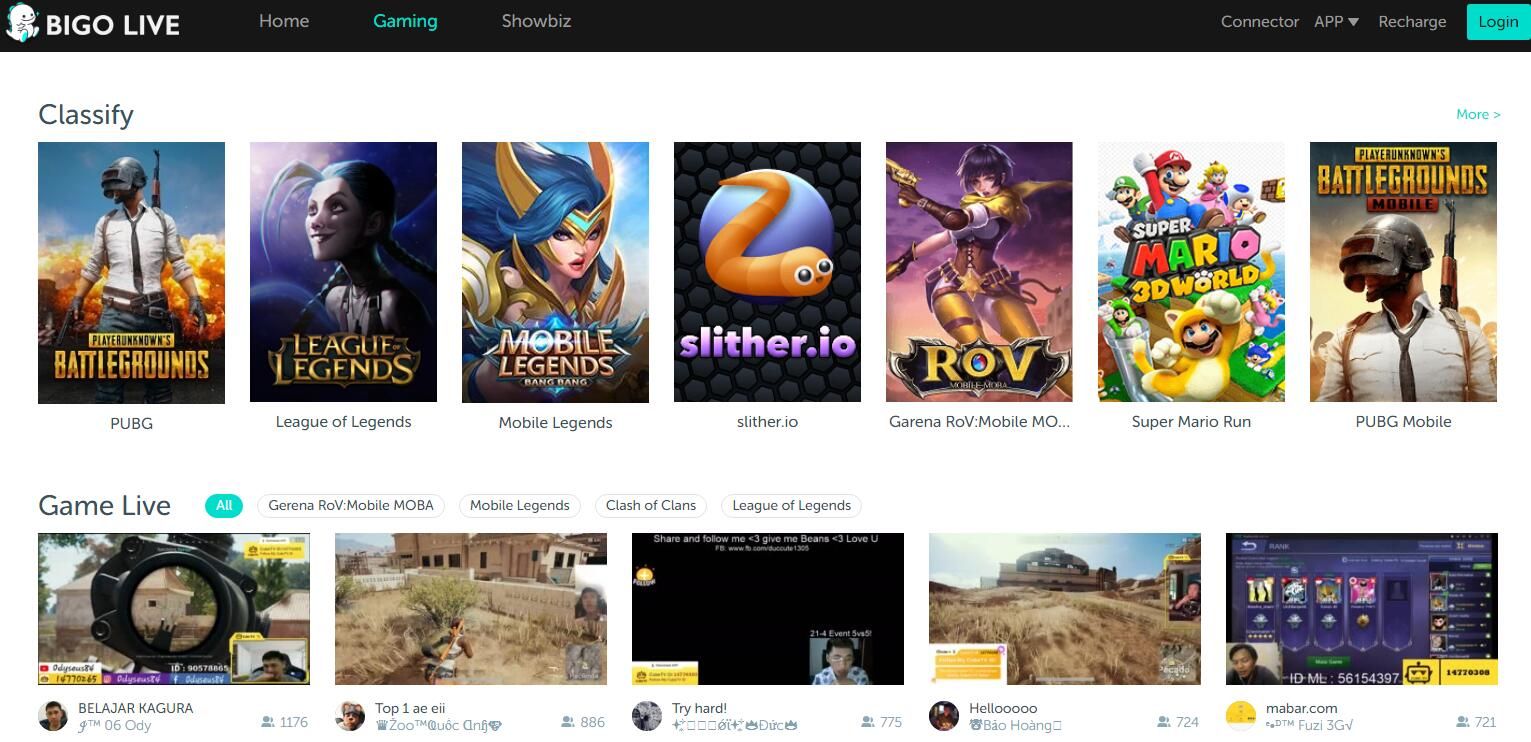Viewport: 1531px width, 742px height.
Task: Click Mobile Legends label under cover
Action: point(555,423)
